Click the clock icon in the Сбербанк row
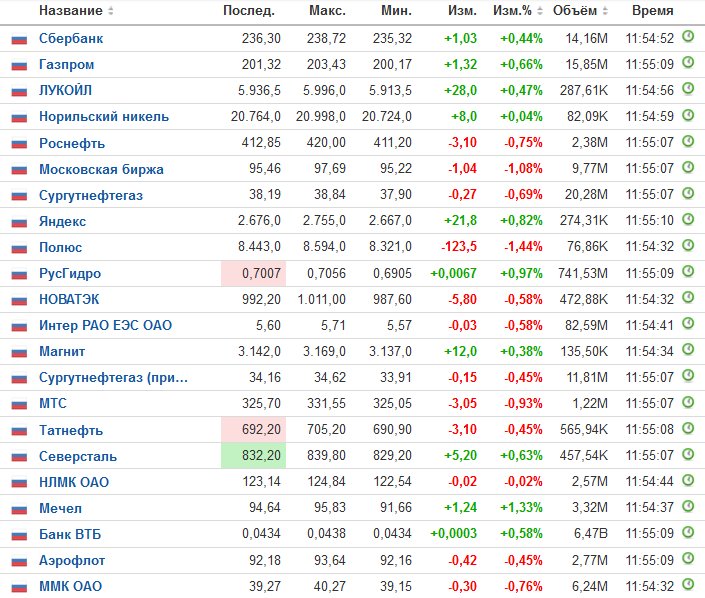Image resolution: width=705 pixels, height=598 pixels. (688, 36)
